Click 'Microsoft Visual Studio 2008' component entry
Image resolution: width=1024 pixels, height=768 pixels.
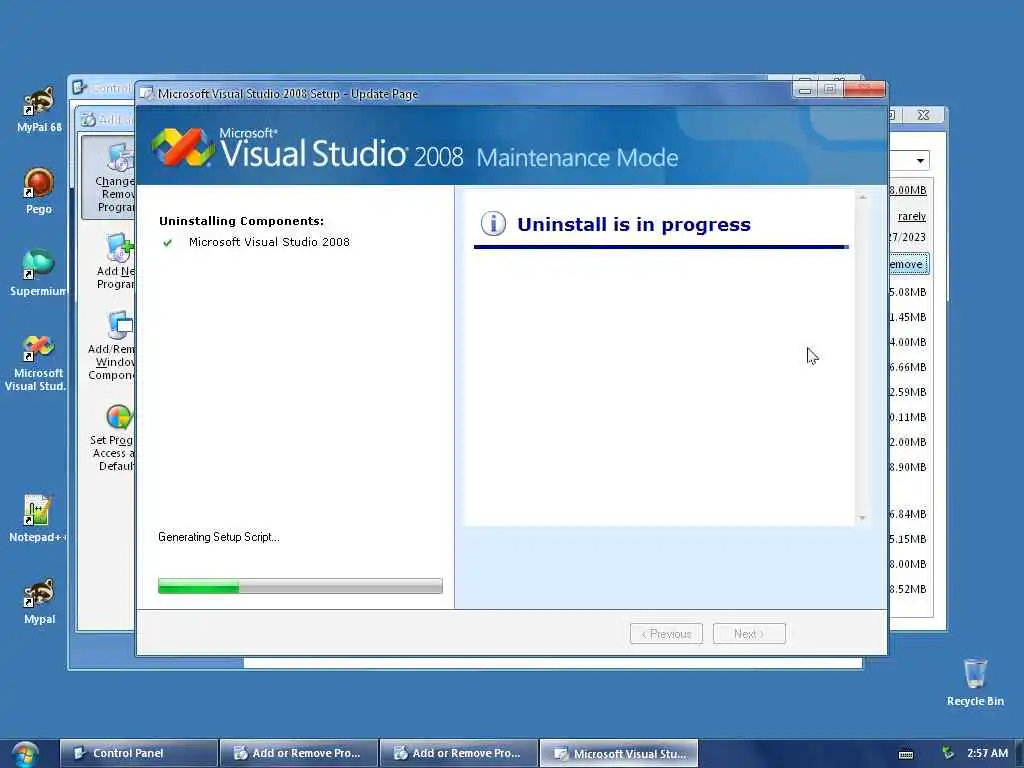click(x=269, y=242)
